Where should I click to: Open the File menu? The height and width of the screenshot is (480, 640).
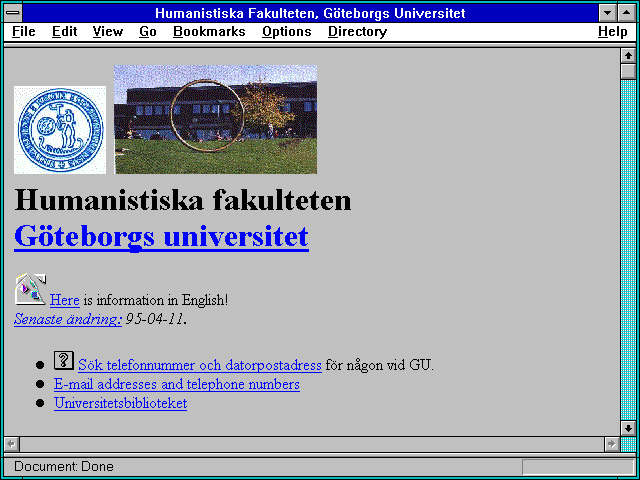24,32
